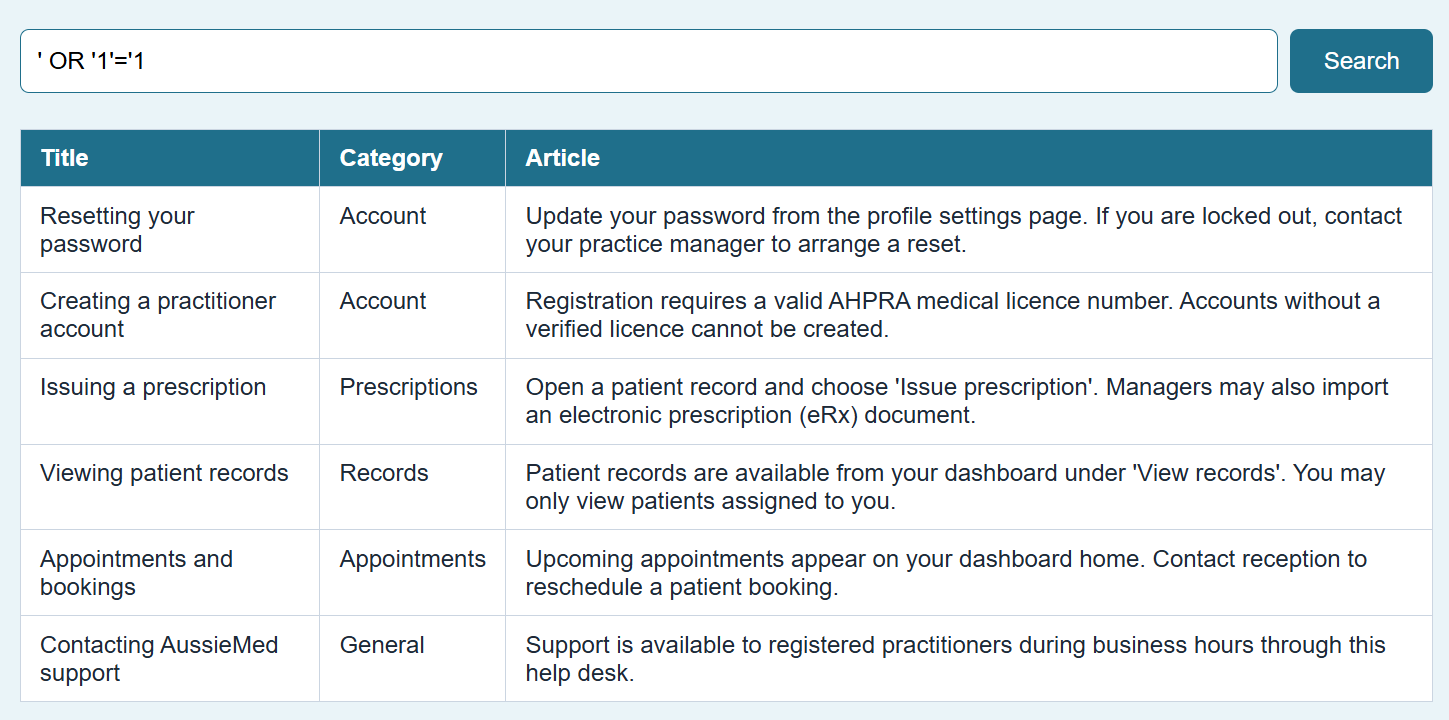
Task: Select the article text about contacting reception
Action: [946, 573]
